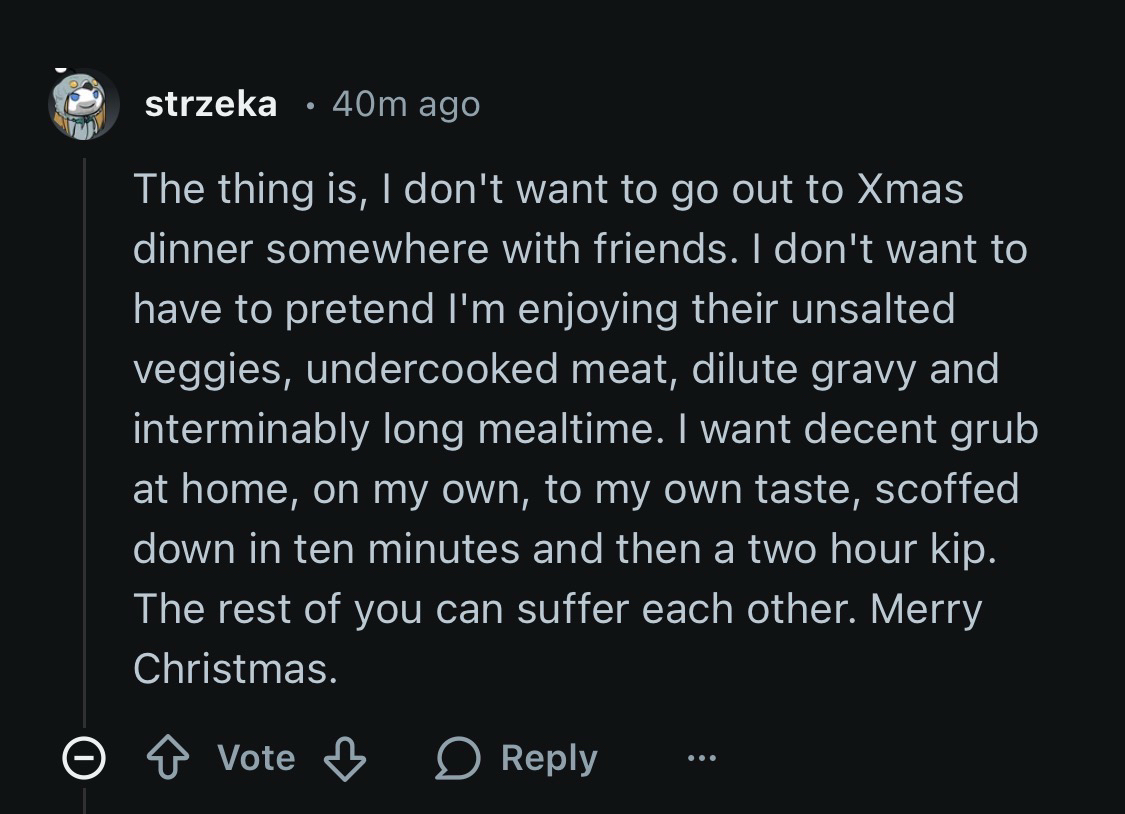This screenshot has width=1125, height=814.
Task: Open strzeka's avatar image
Action: 84,104
